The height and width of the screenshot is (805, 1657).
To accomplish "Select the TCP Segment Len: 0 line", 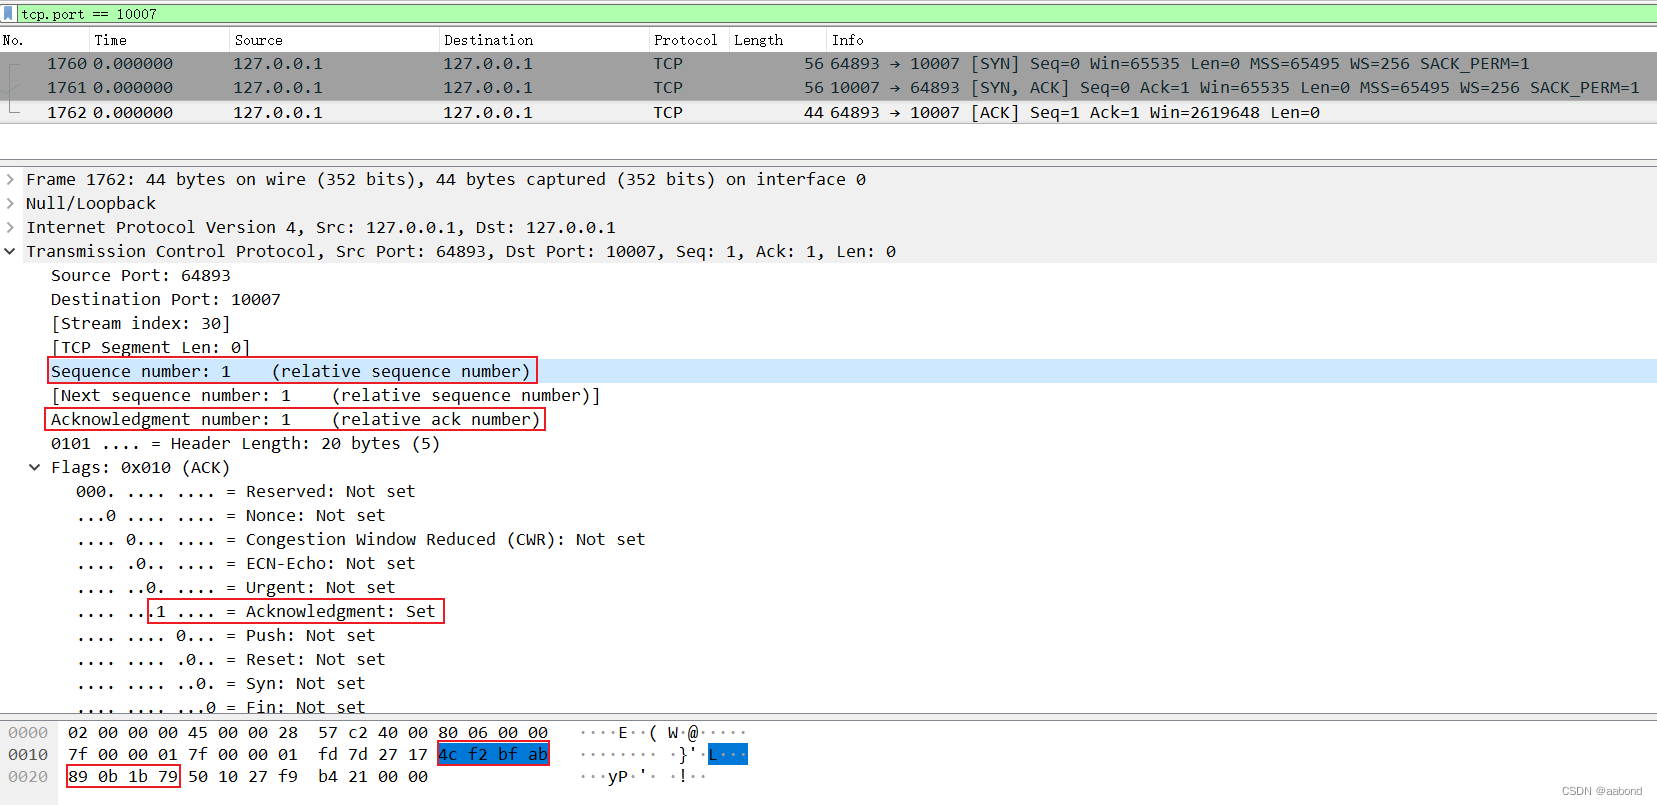I will coord(151,348).
